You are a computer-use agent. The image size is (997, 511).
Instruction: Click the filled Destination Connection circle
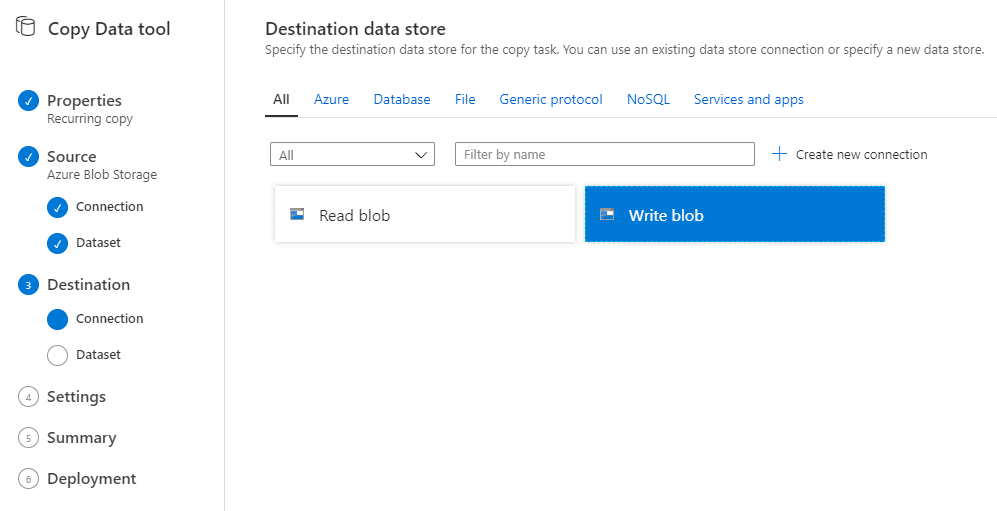click(57, 319)
